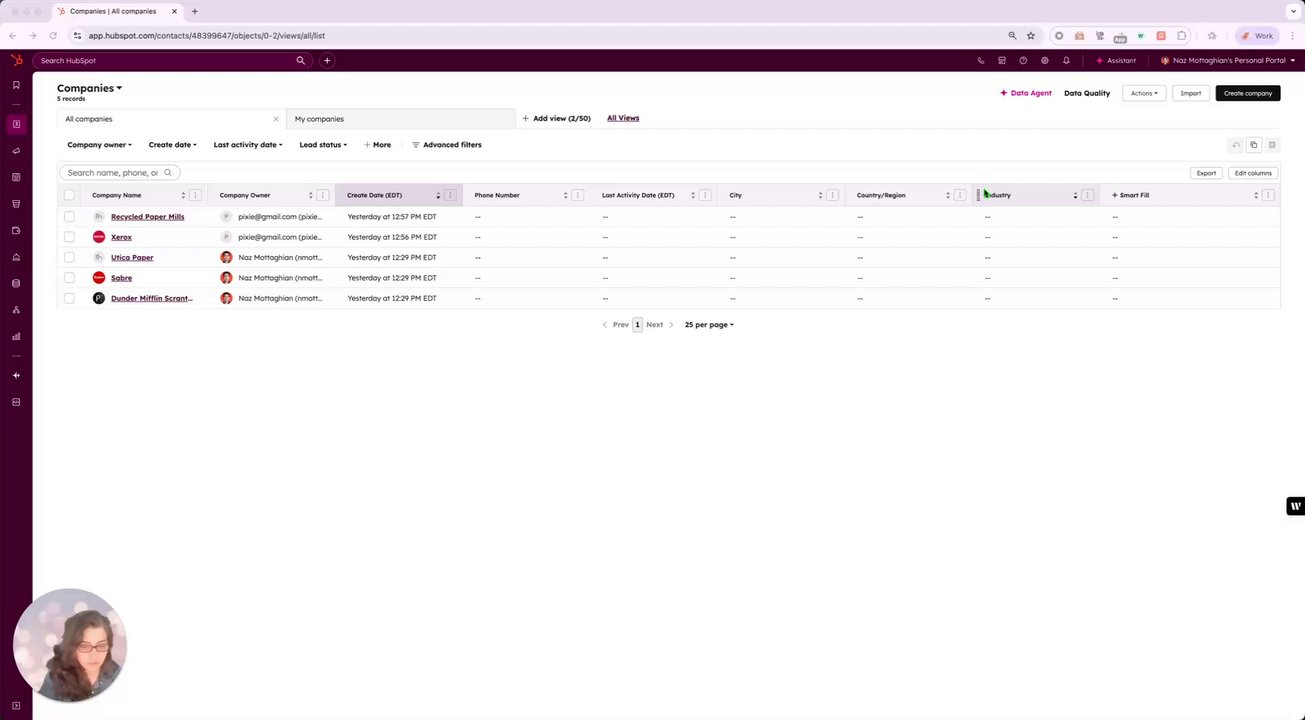
Task: Bookmark this page with the star icon
Action: coord(1031,36)
